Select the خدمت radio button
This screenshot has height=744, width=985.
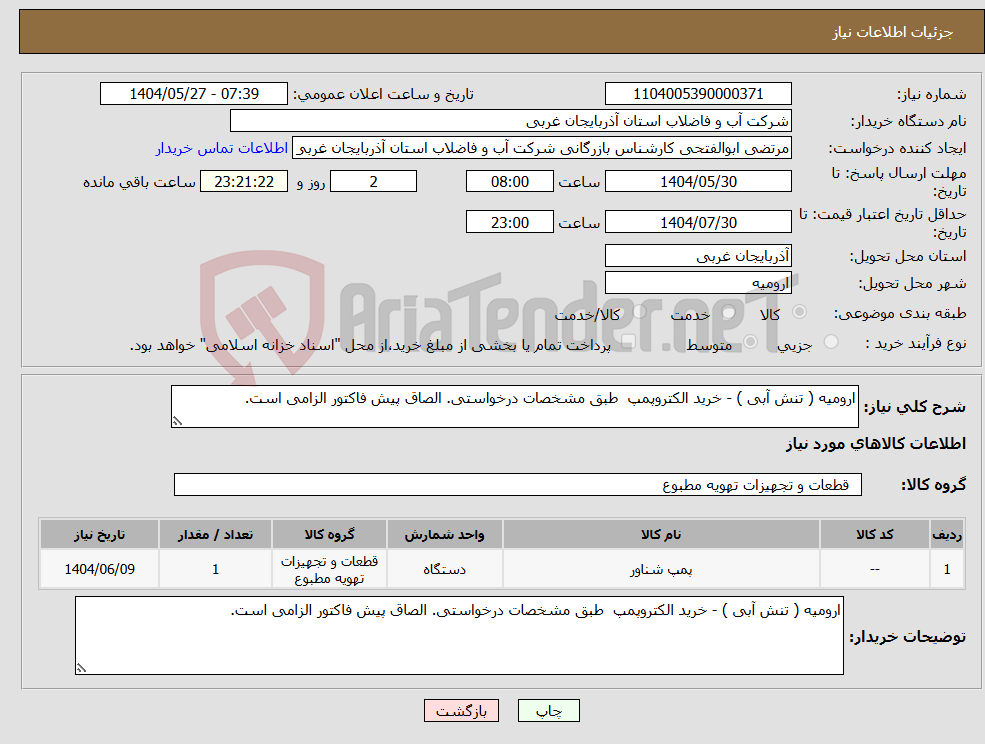coord(729,312)
